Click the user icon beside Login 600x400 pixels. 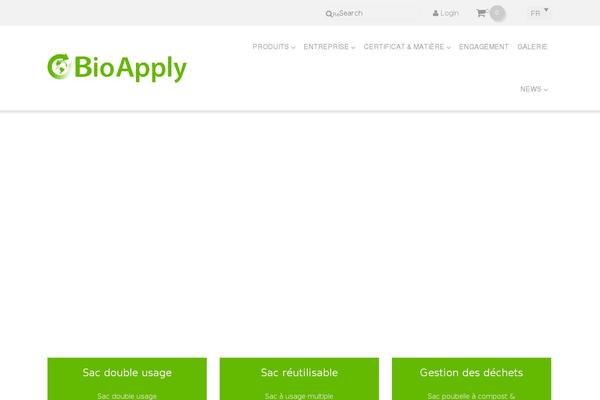(435, 13)
